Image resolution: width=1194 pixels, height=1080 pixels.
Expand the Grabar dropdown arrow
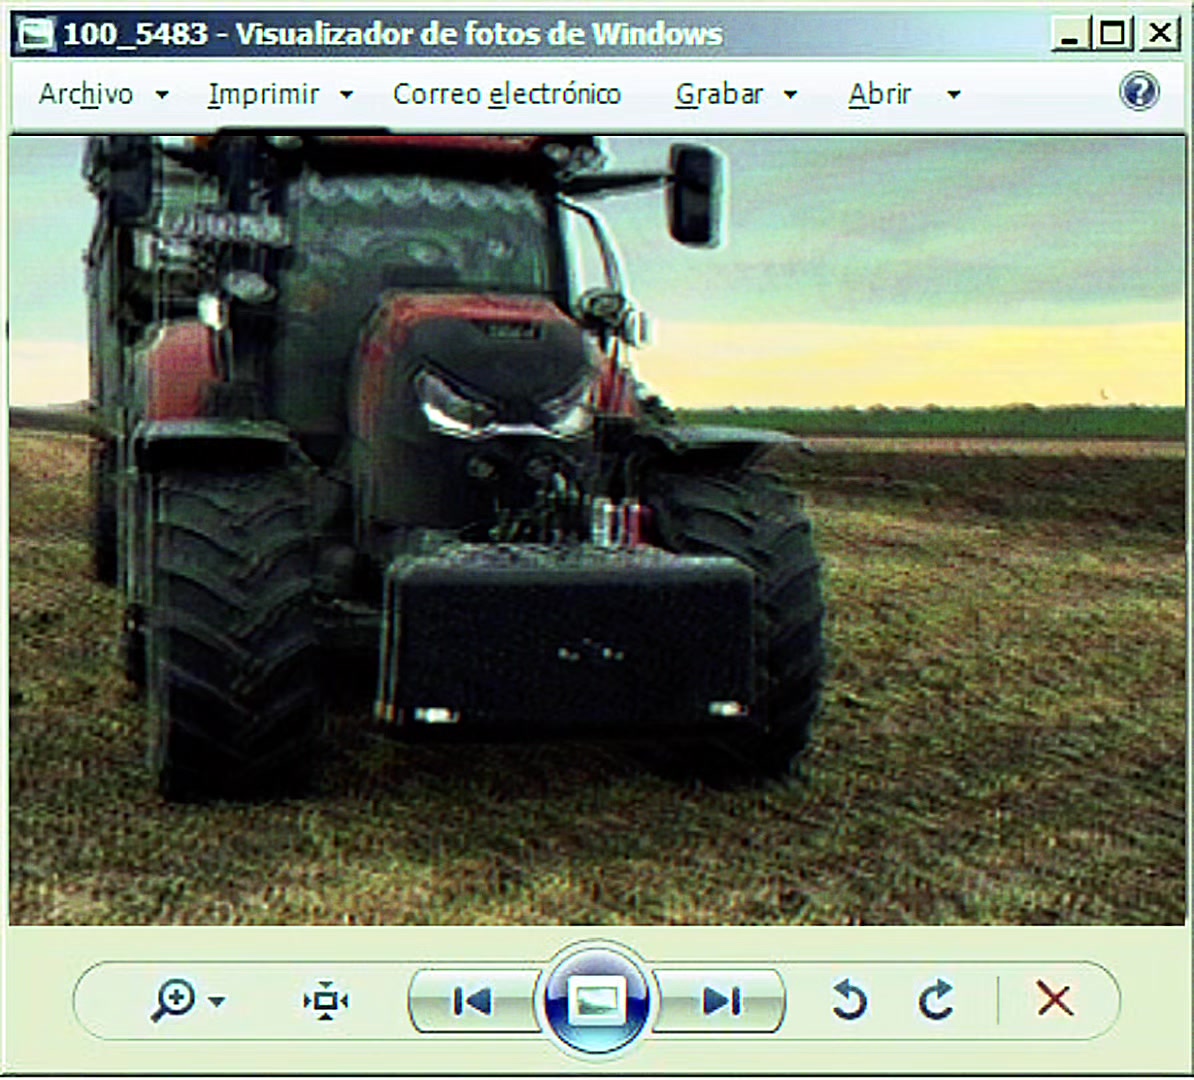(x=790, y=95)
